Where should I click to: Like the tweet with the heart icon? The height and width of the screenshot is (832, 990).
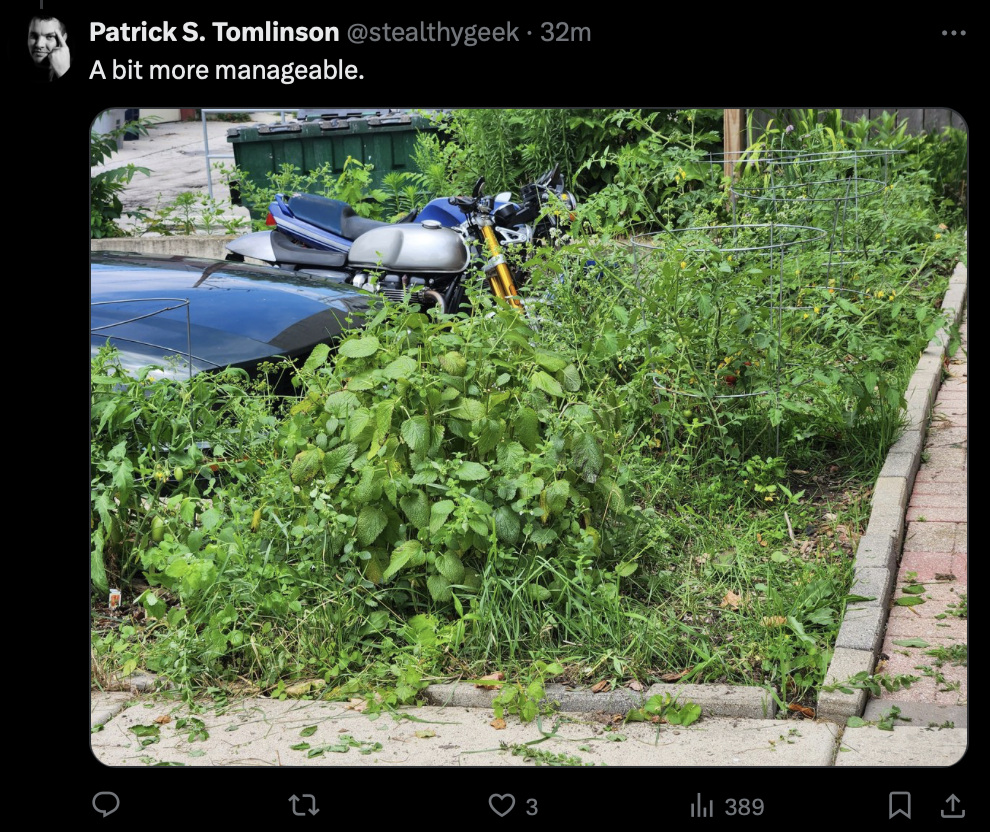pos(502,805)
